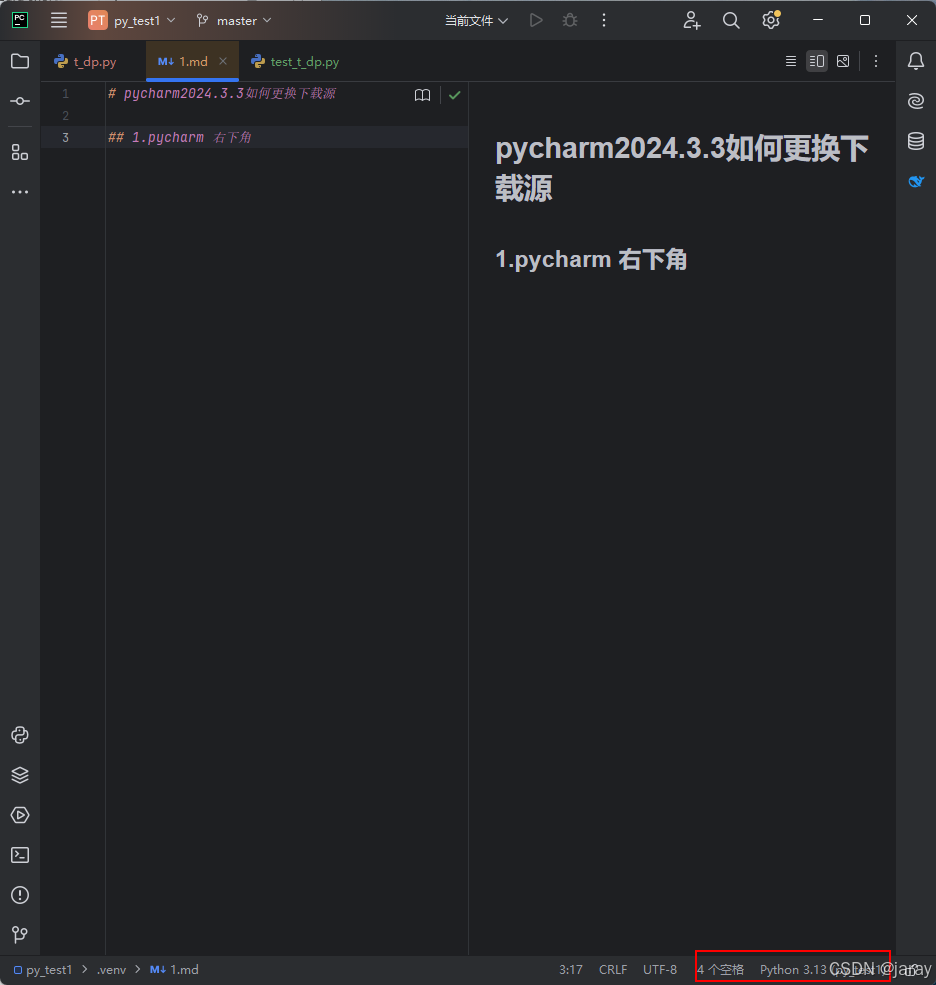
Task: Change UTF-8 file encoding
Action: (660, 969)
